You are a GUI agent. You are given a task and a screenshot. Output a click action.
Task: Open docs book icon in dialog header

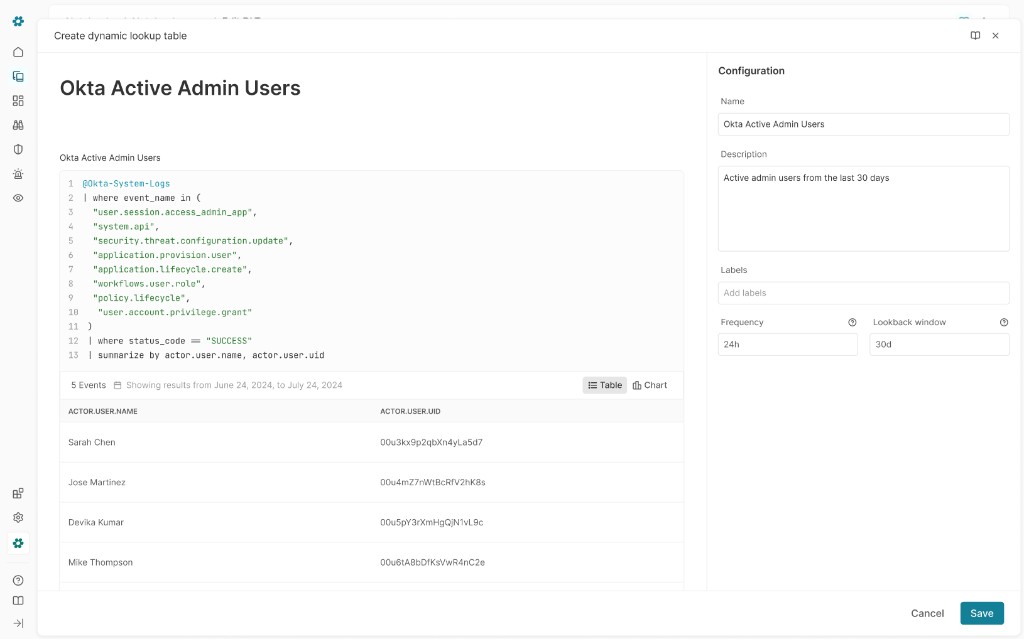(975, 36)
